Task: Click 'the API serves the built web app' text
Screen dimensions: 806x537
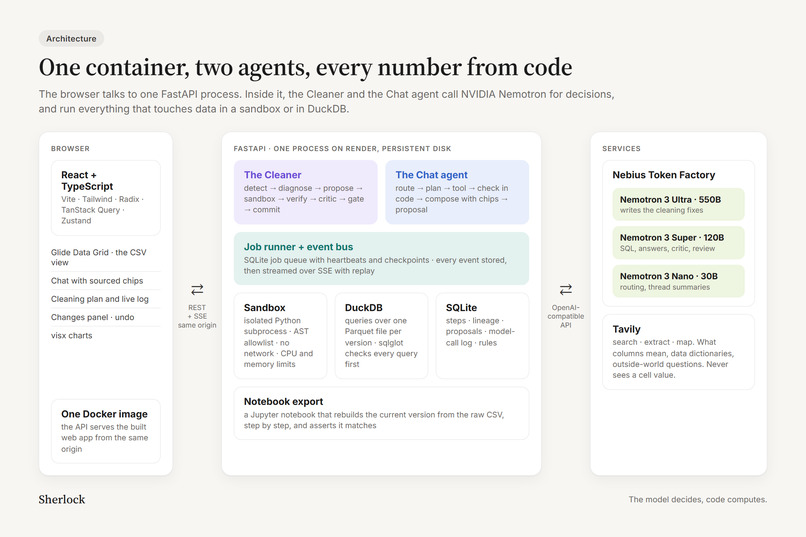Action: coord(104,438)
